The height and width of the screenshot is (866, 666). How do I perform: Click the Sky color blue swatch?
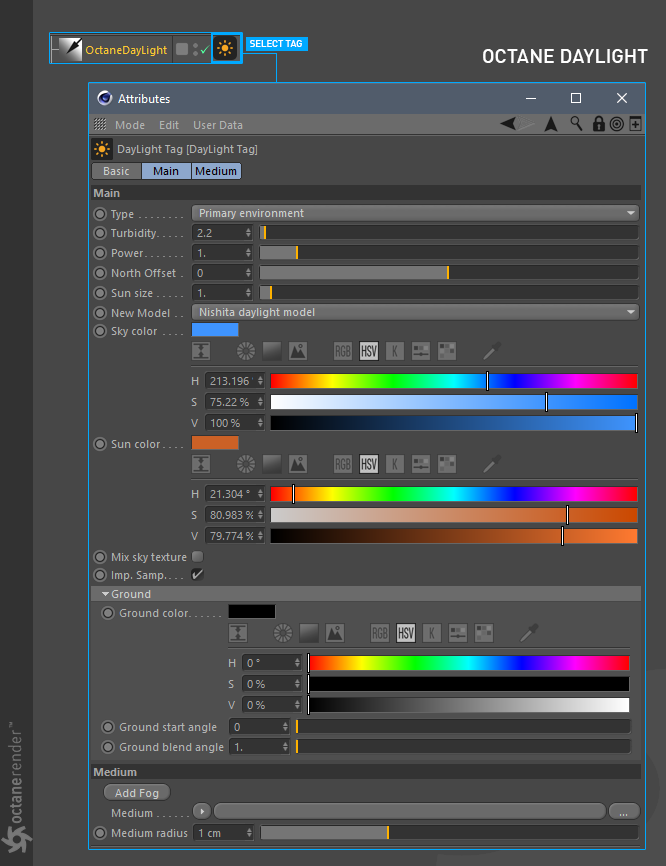tap(215, 330)
